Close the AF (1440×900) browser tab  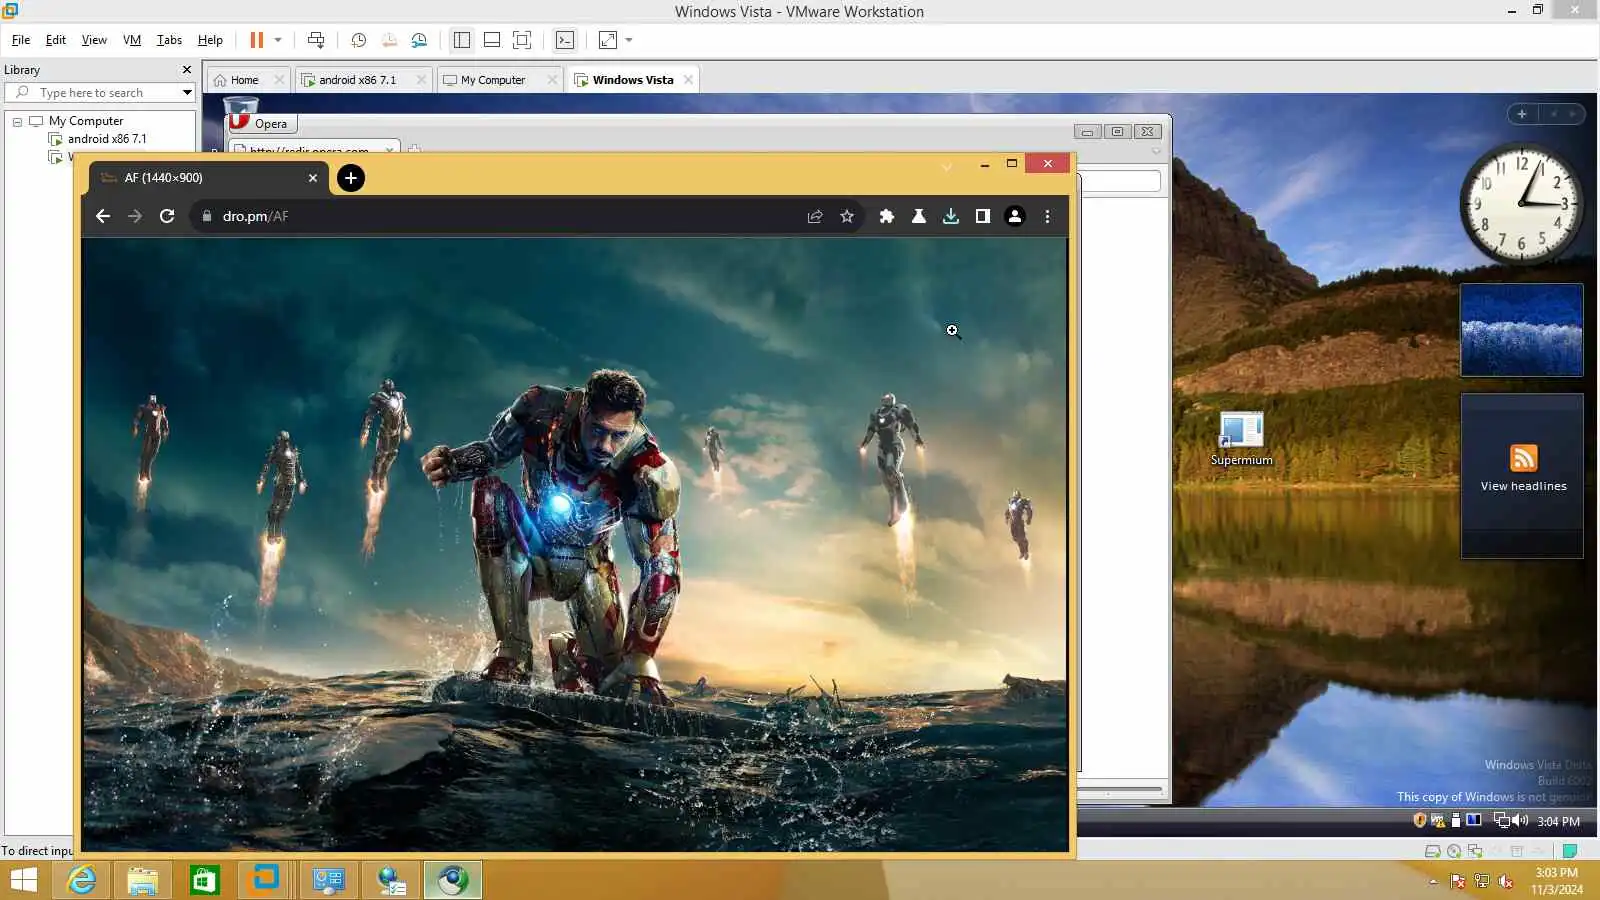click(313, 178)
